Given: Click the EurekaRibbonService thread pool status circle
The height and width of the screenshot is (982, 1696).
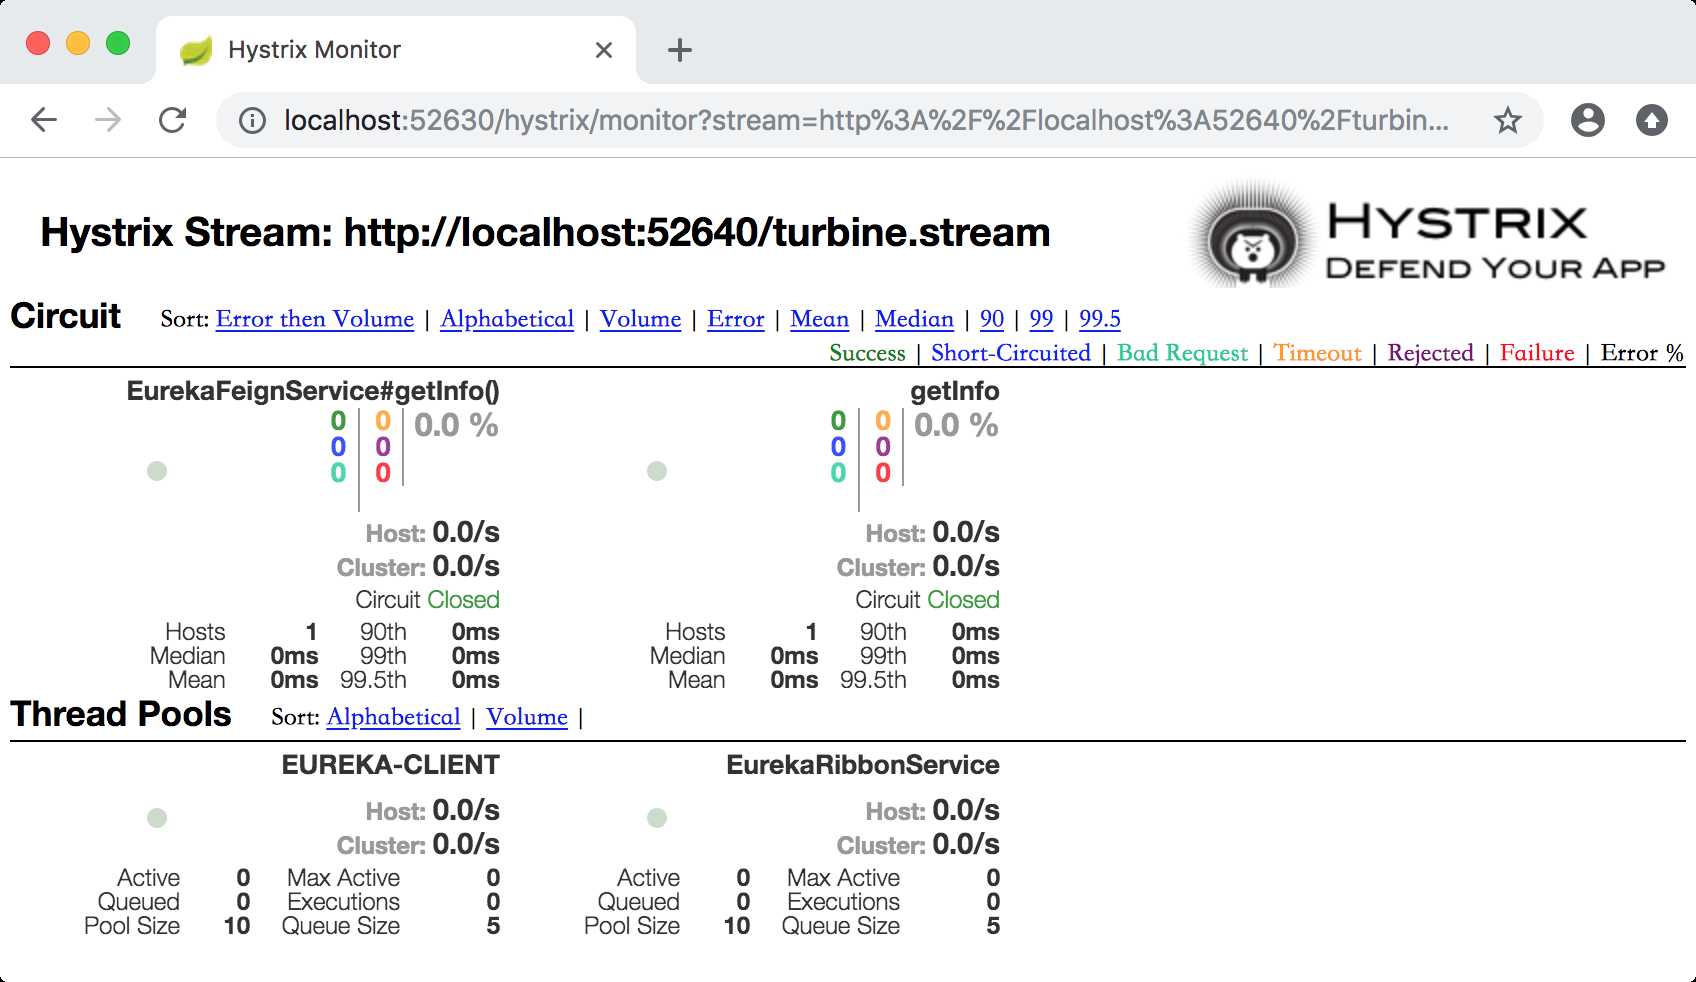Looking at the screenshot, I should pos(657,818).
